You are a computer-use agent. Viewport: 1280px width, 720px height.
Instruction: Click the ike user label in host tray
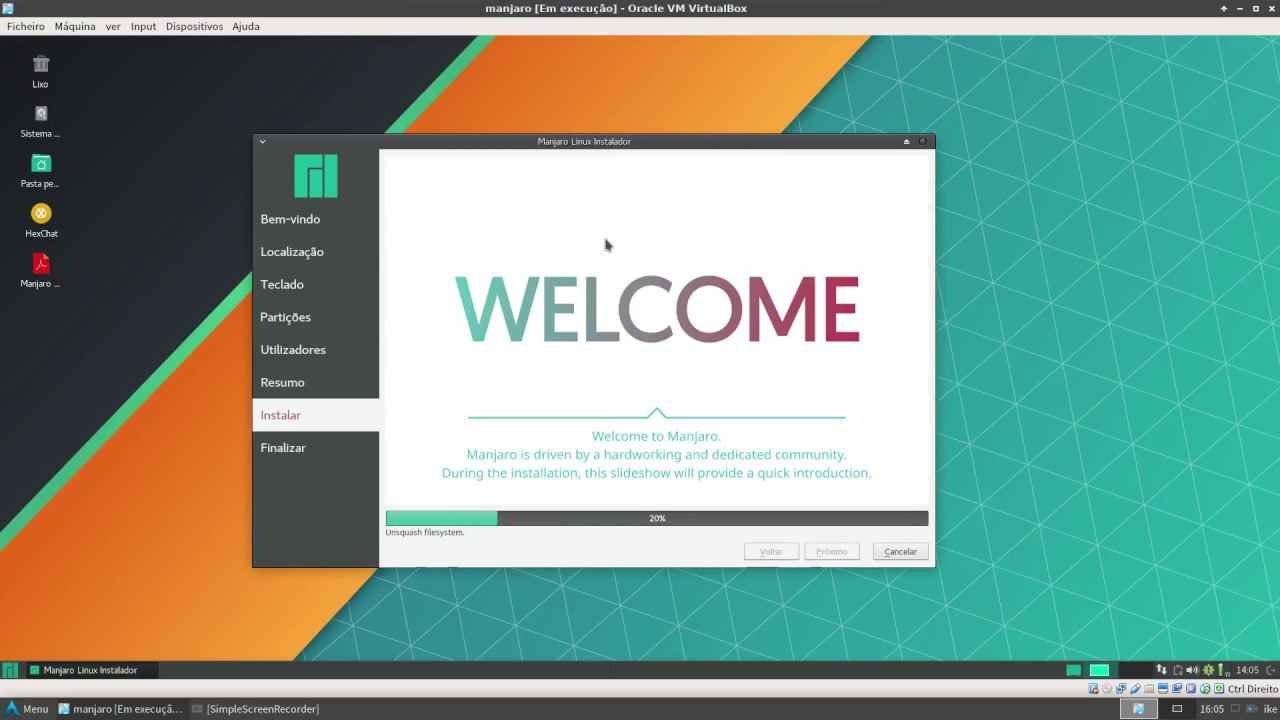pos(1270,709)
